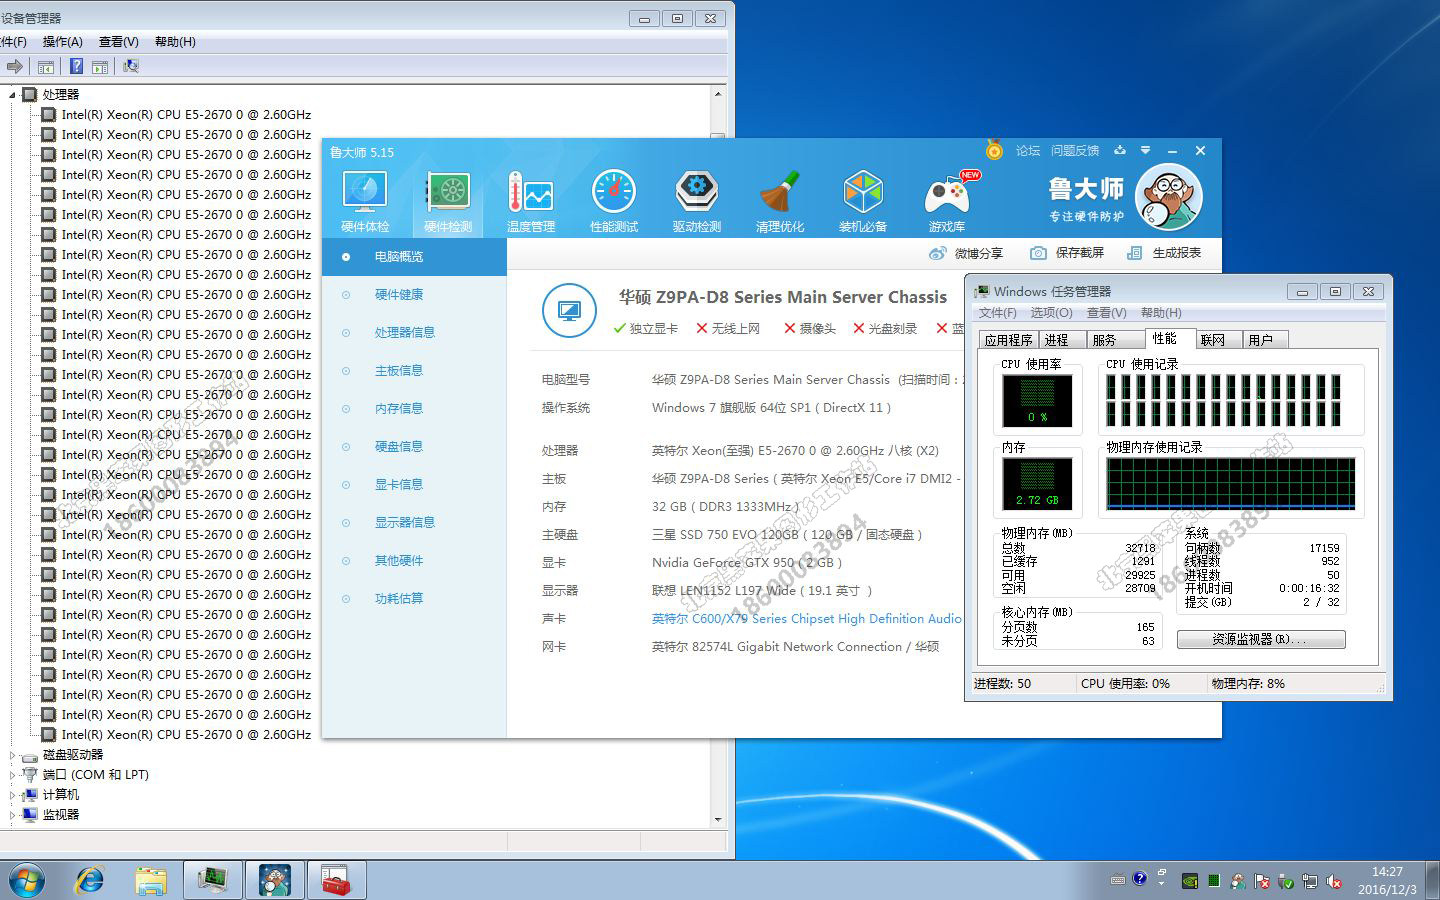This screenshot has height=900, width=1440.
Task: Open 游戏库 game controller icon
Action: click(947, 201)
